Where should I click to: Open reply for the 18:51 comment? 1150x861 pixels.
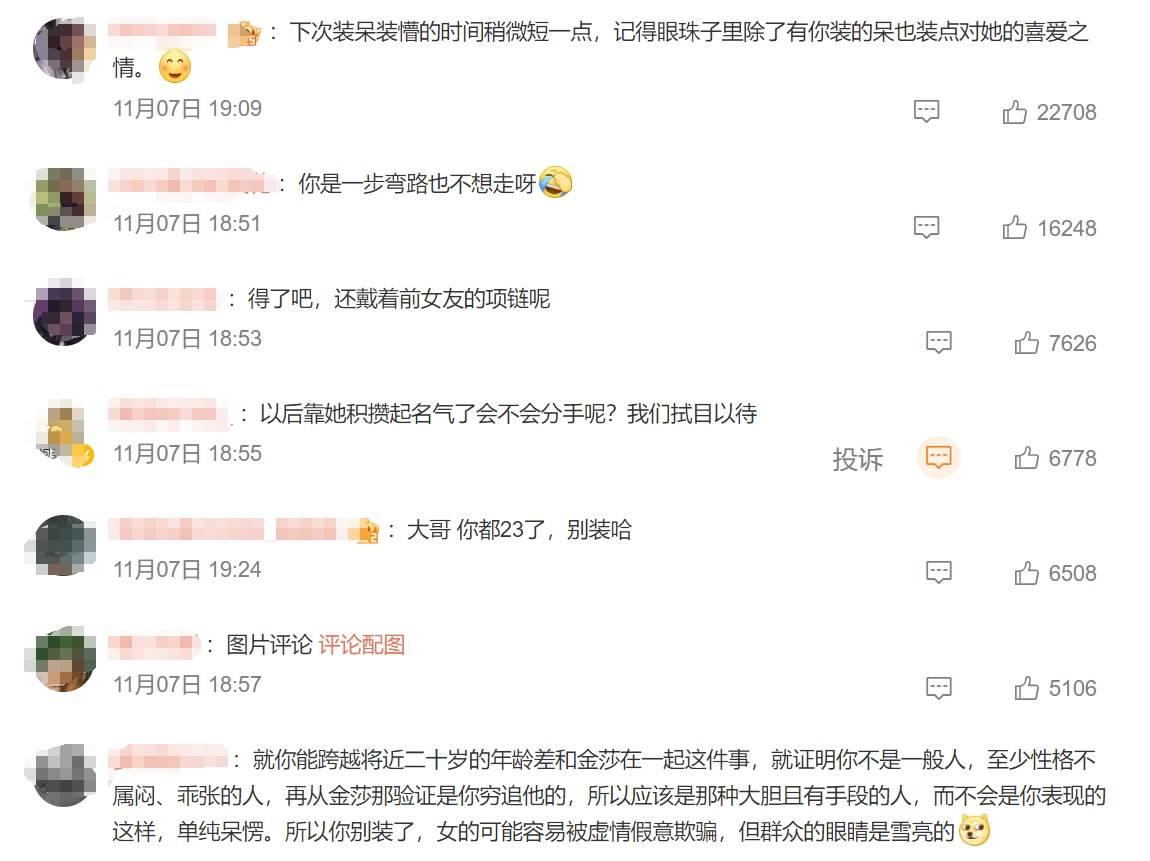tap(926, 227)
